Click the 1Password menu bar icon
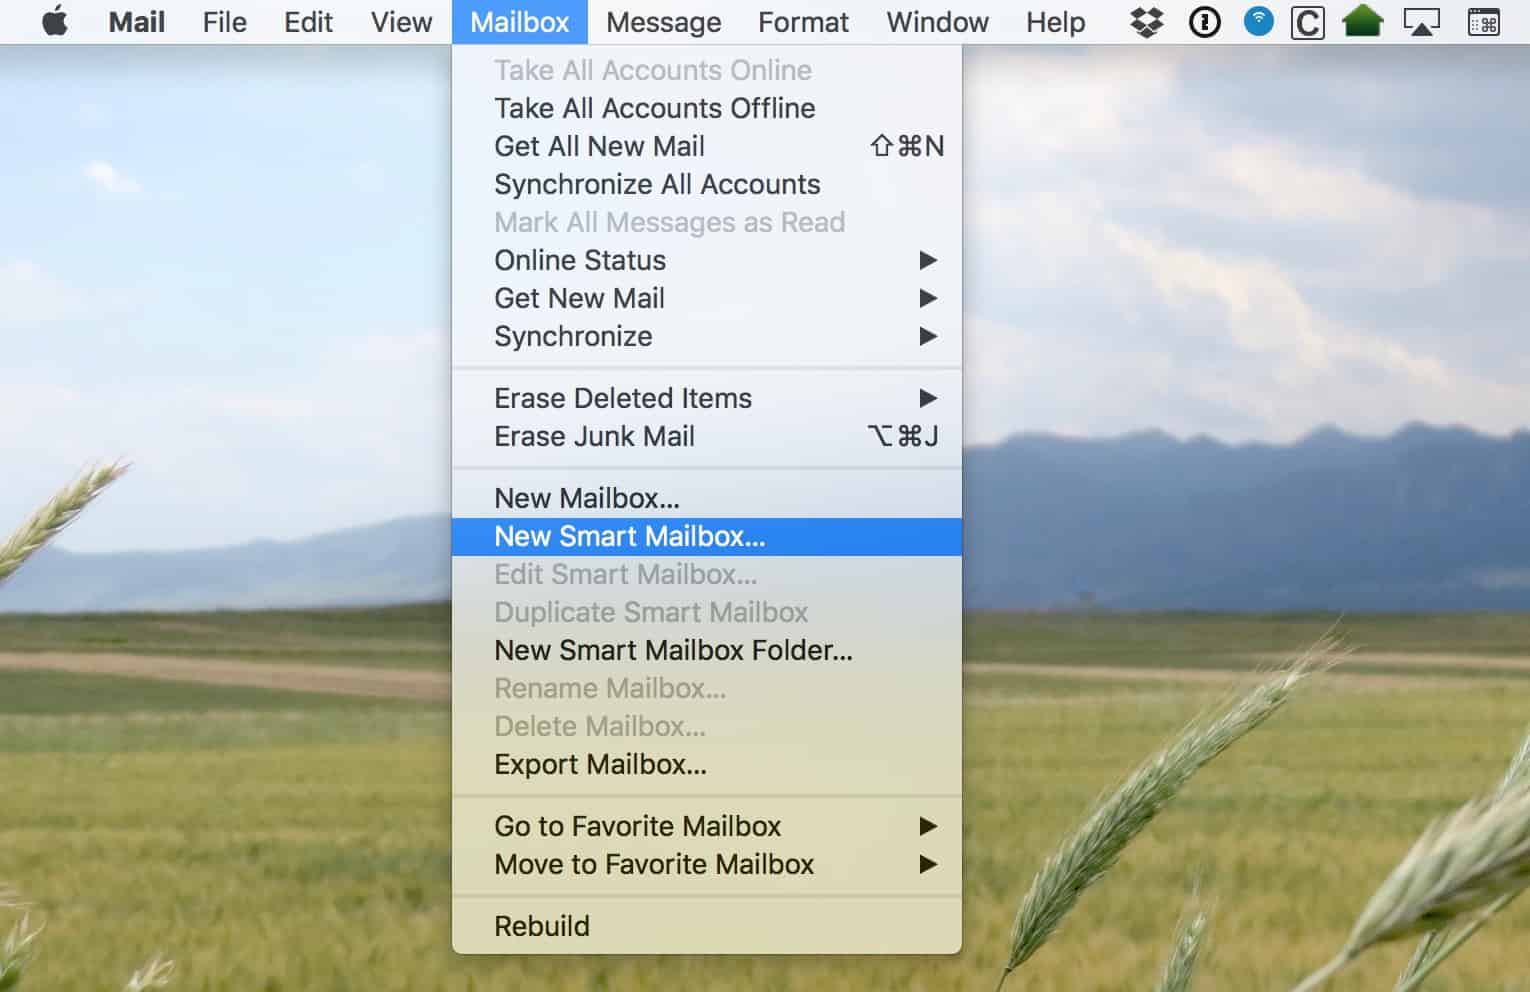Screen dimensions: 1530x992 click(1204, 22)
